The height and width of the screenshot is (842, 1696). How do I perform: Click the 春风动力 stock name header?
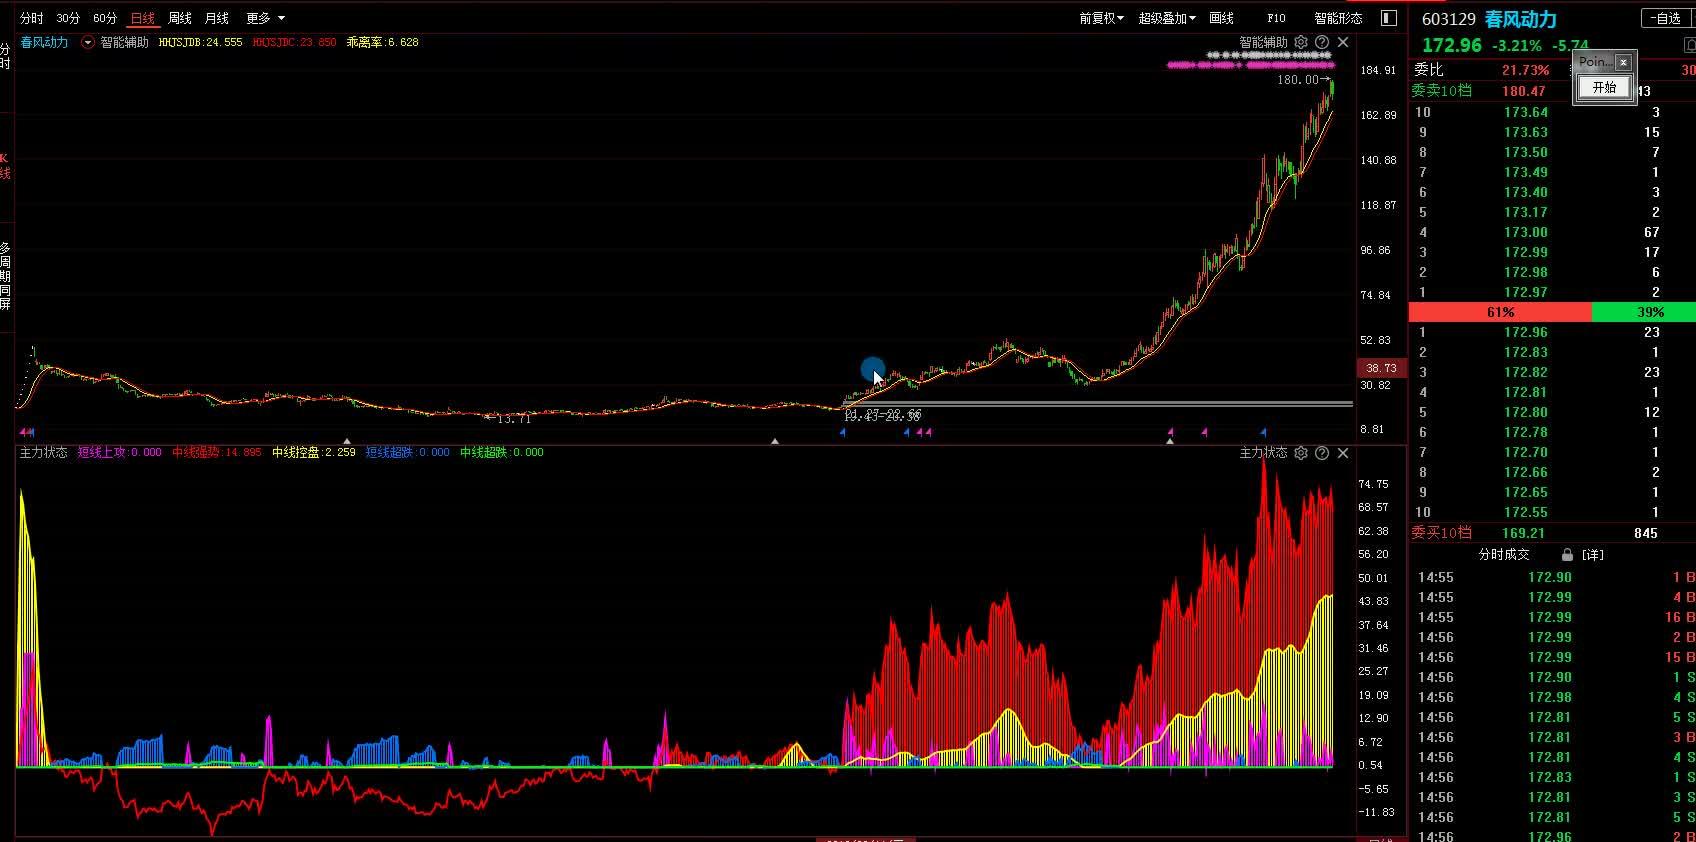pos(1521,19)
